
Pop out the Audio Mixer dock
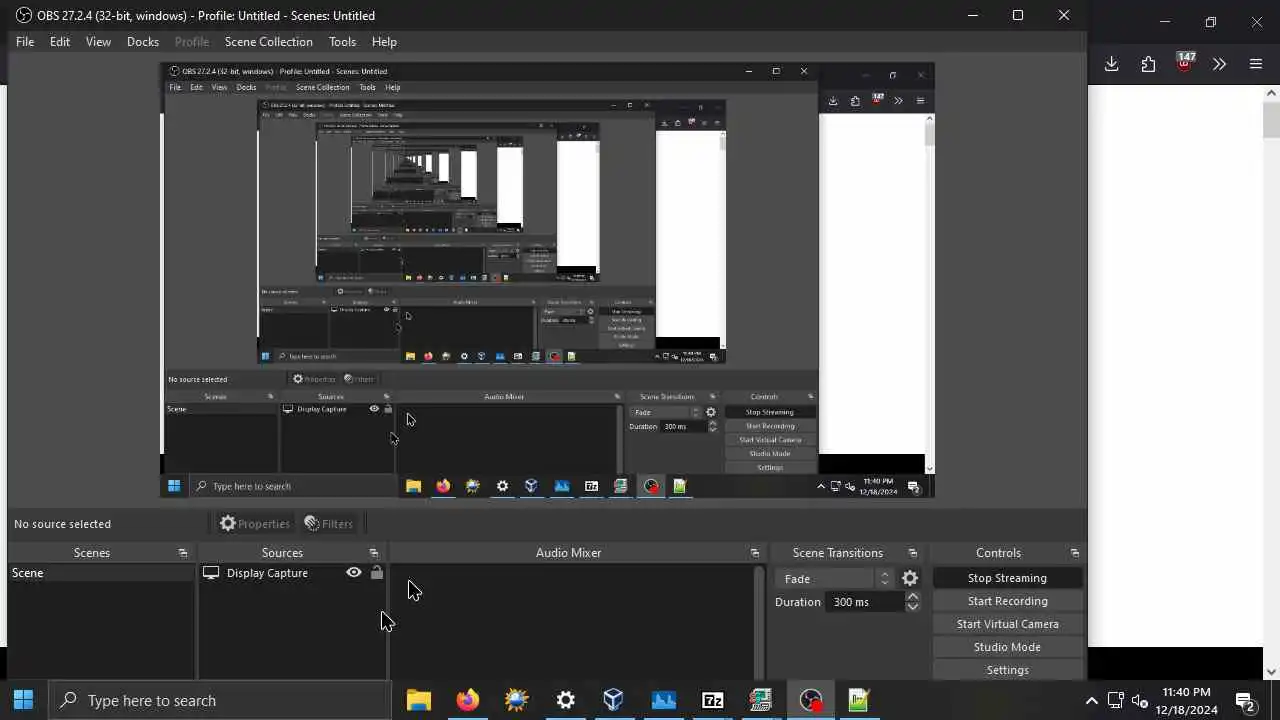755,553
